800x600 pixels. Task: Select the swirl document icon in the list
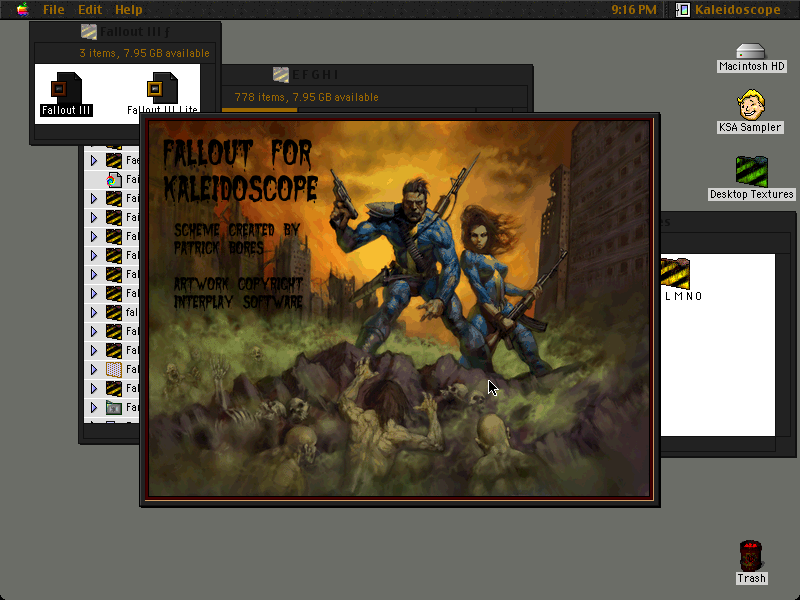[x=113, y=180]
